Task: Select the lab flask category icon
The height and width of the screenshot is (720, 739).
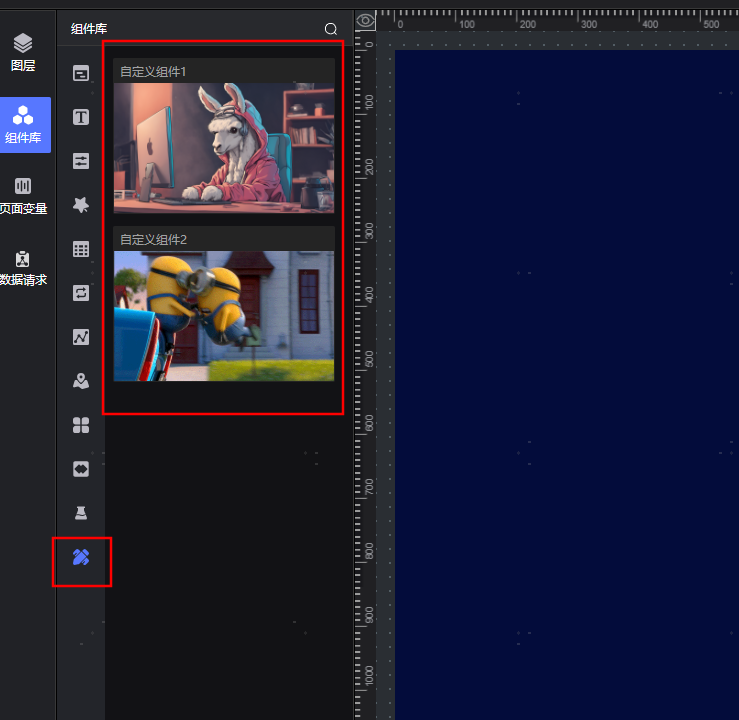Action: [x=81, y=513]
